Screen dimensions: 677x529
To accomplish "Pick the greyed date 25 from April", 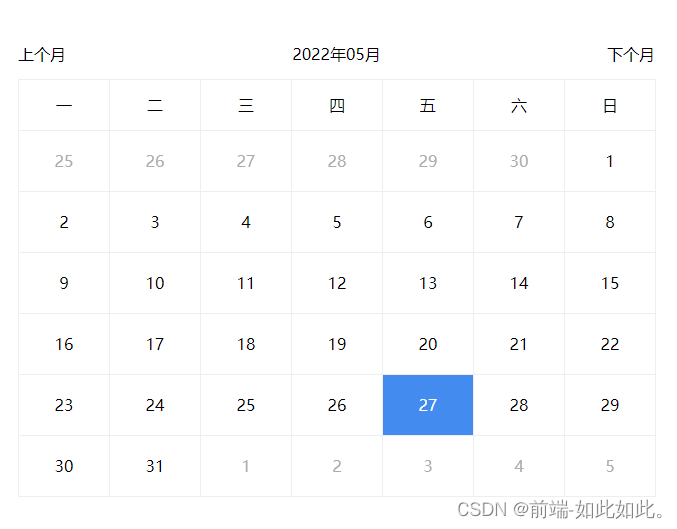I will [x=64, y=161].
